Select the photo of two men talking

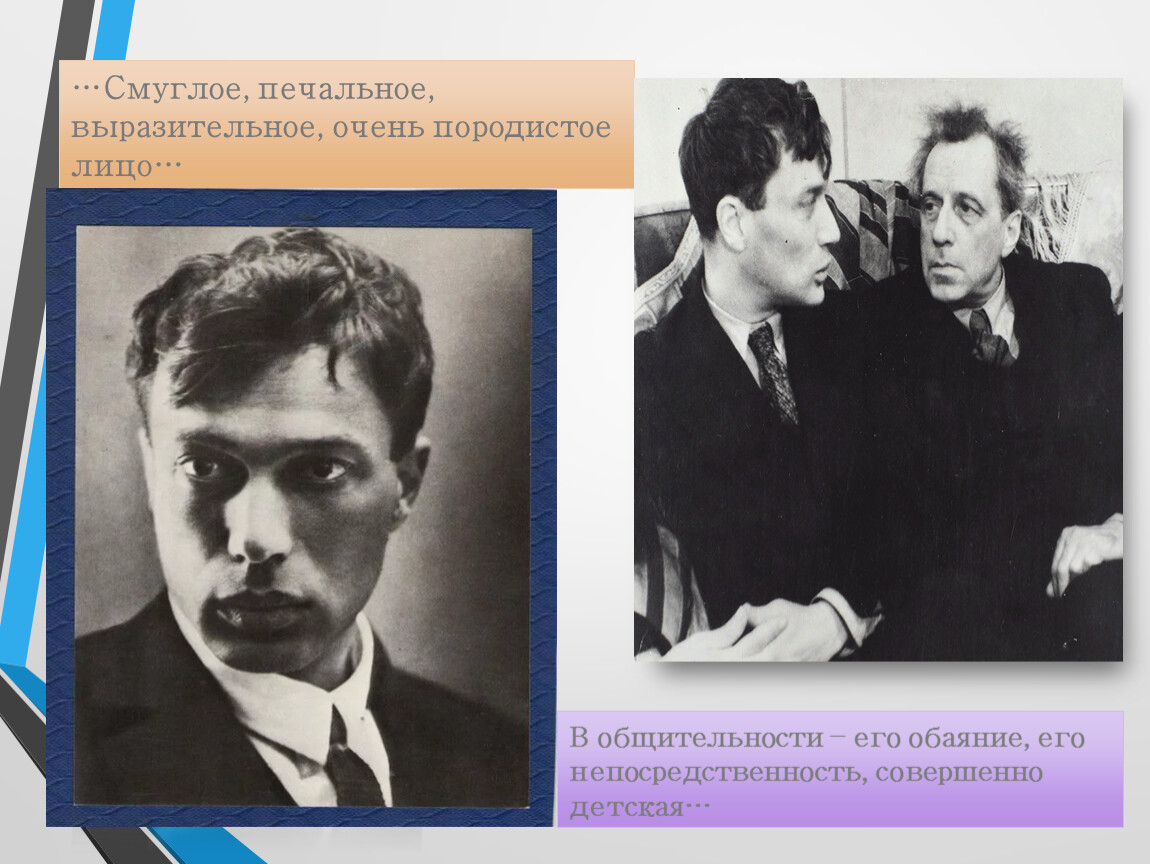click(x=878, y=370)
